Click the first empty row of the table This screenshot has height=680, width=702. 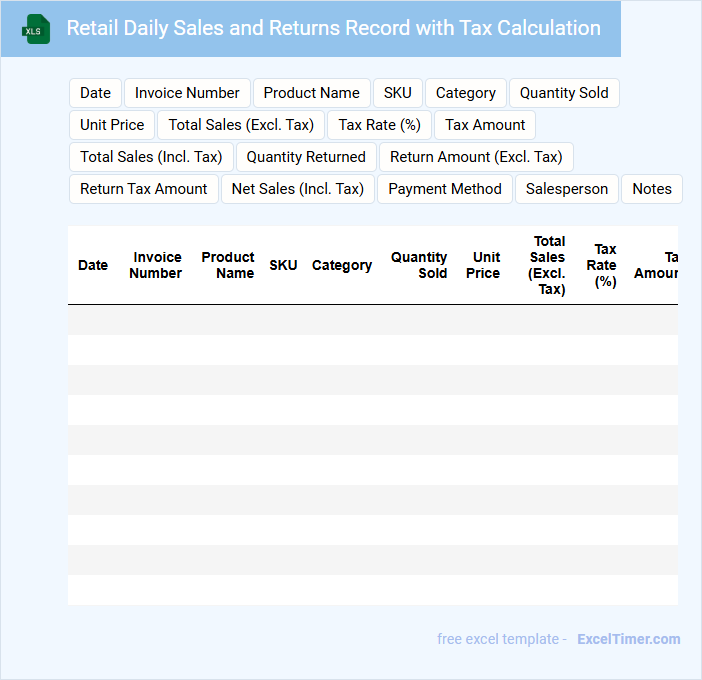click(372, 320)
